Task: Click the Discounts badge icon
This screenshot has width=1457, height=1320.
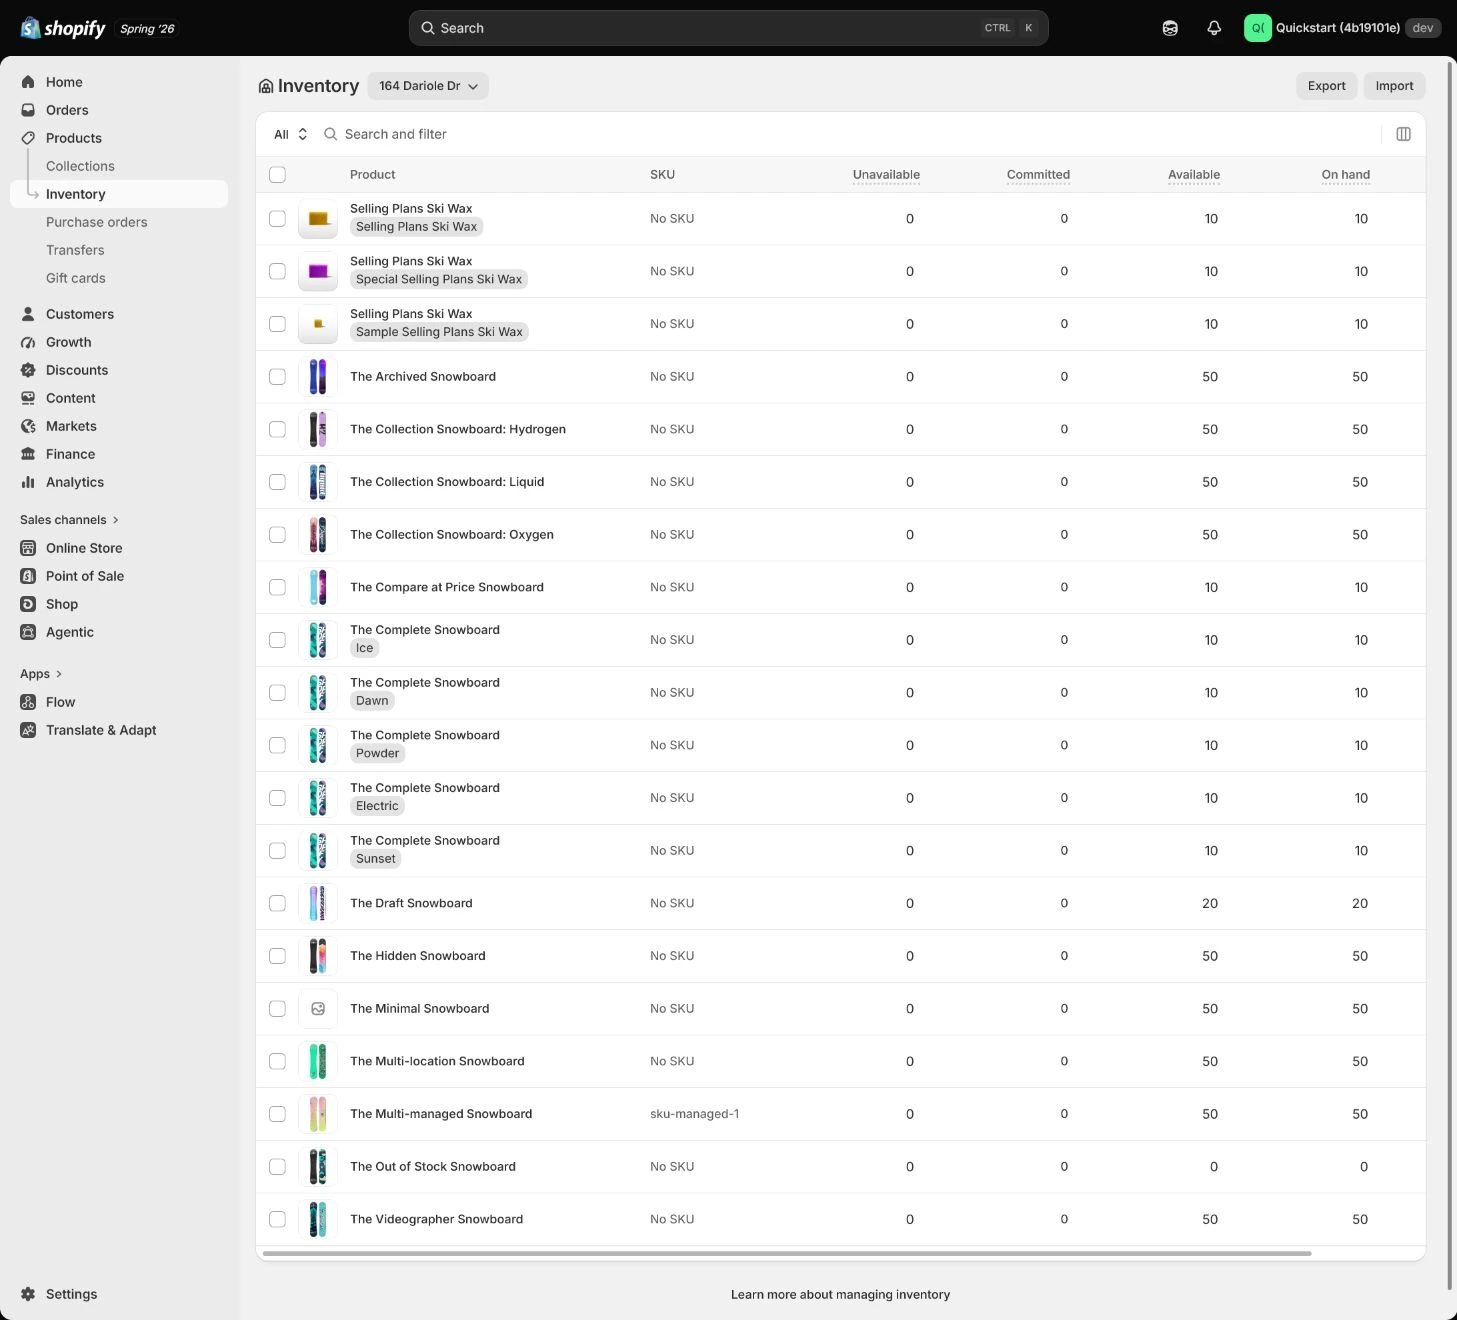Action: pyautogui.click(x=28, y=370)
